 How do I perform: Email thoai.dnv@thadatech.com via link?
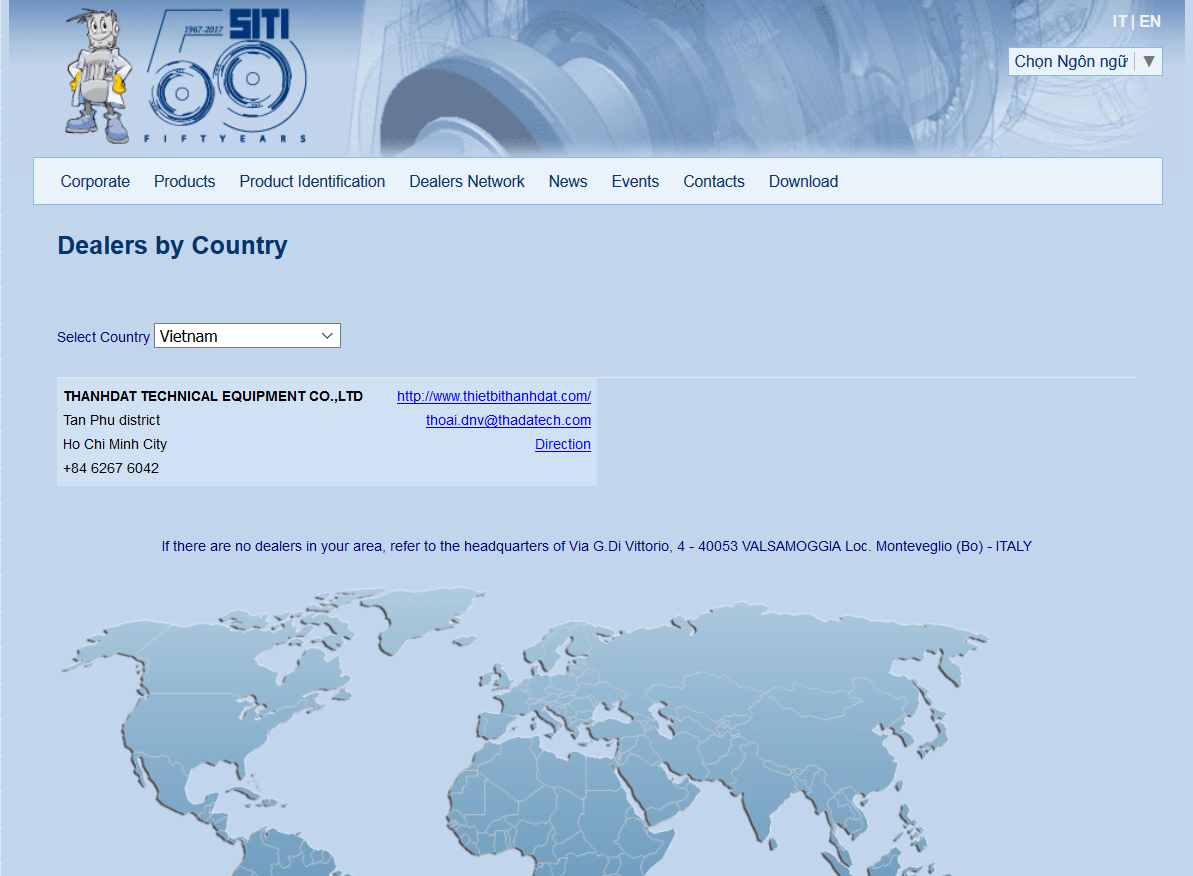pos(508,420)
